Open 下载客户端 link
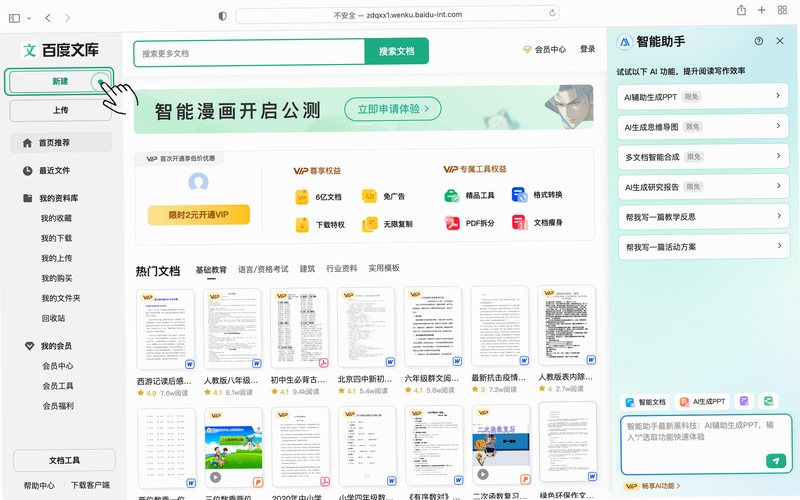The width and height of the screenshot is (800, 500). point(90,485)
